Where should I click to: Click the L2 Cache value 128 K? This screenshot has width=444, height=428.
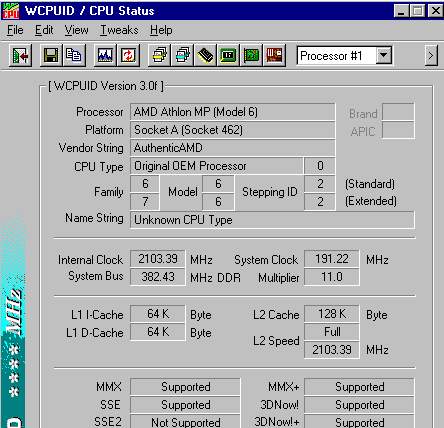332,314
